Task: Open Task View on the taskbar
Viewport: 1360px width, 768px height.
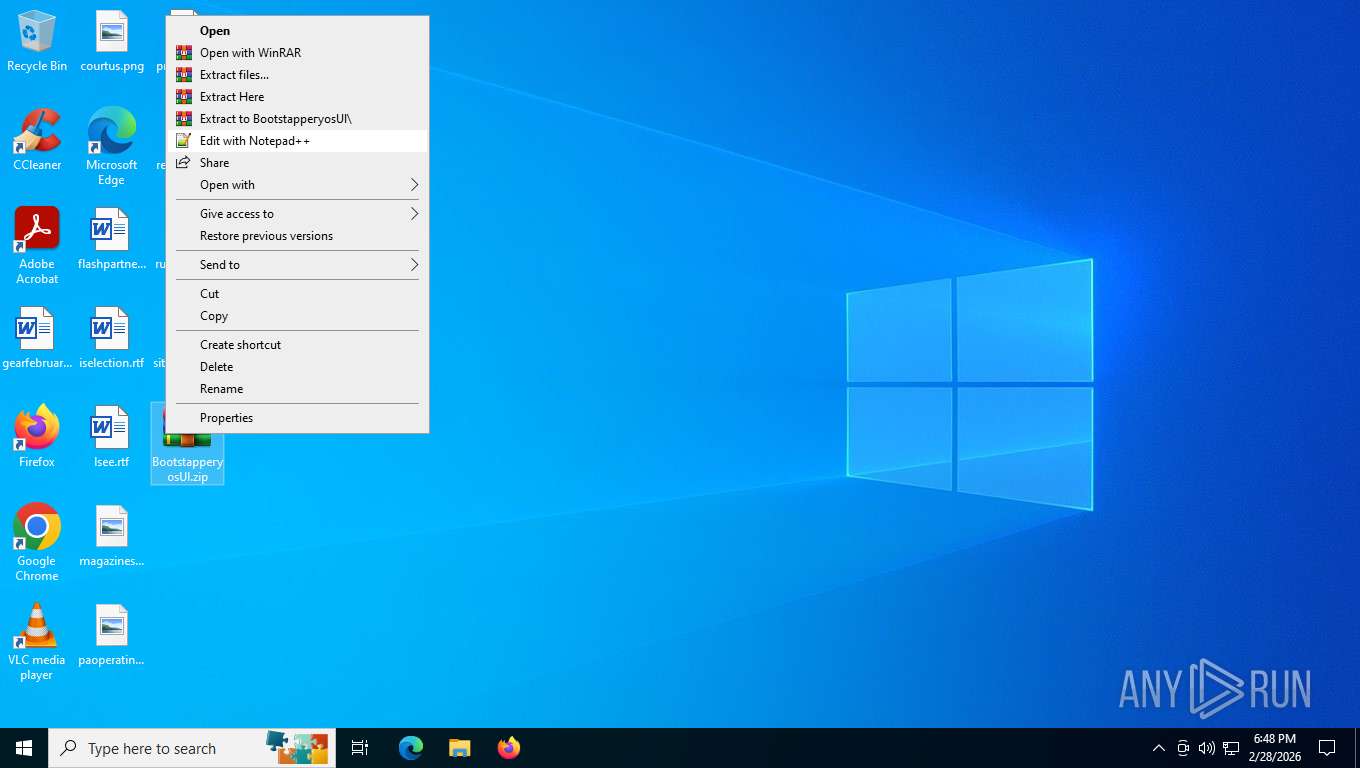Action: pos(360,748)
